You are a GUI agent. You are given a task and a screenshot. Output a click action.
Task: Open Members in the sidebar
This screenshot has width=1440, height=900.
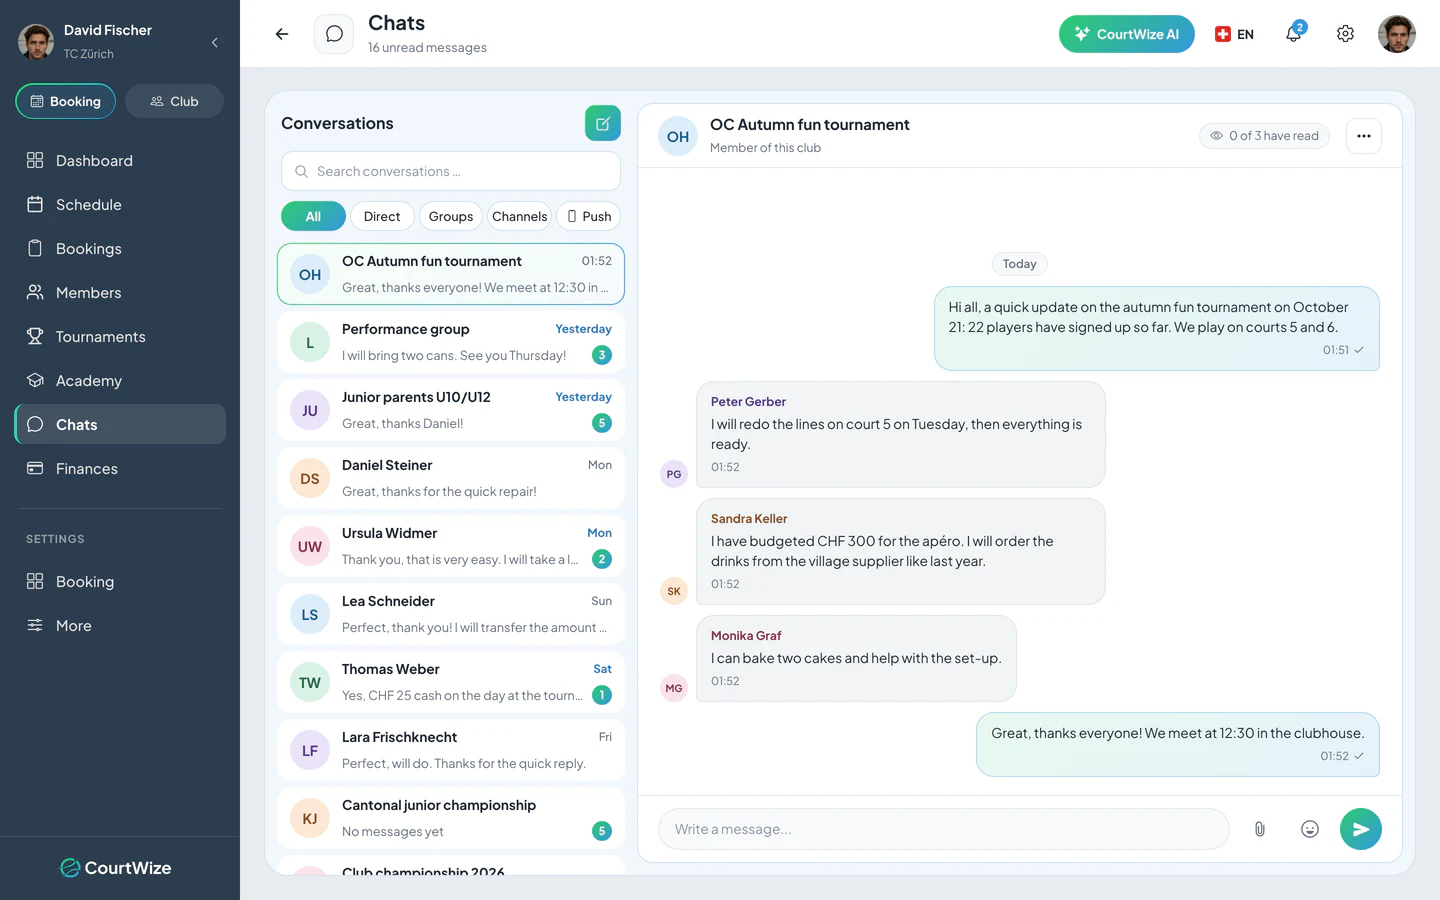click(120, 293)
